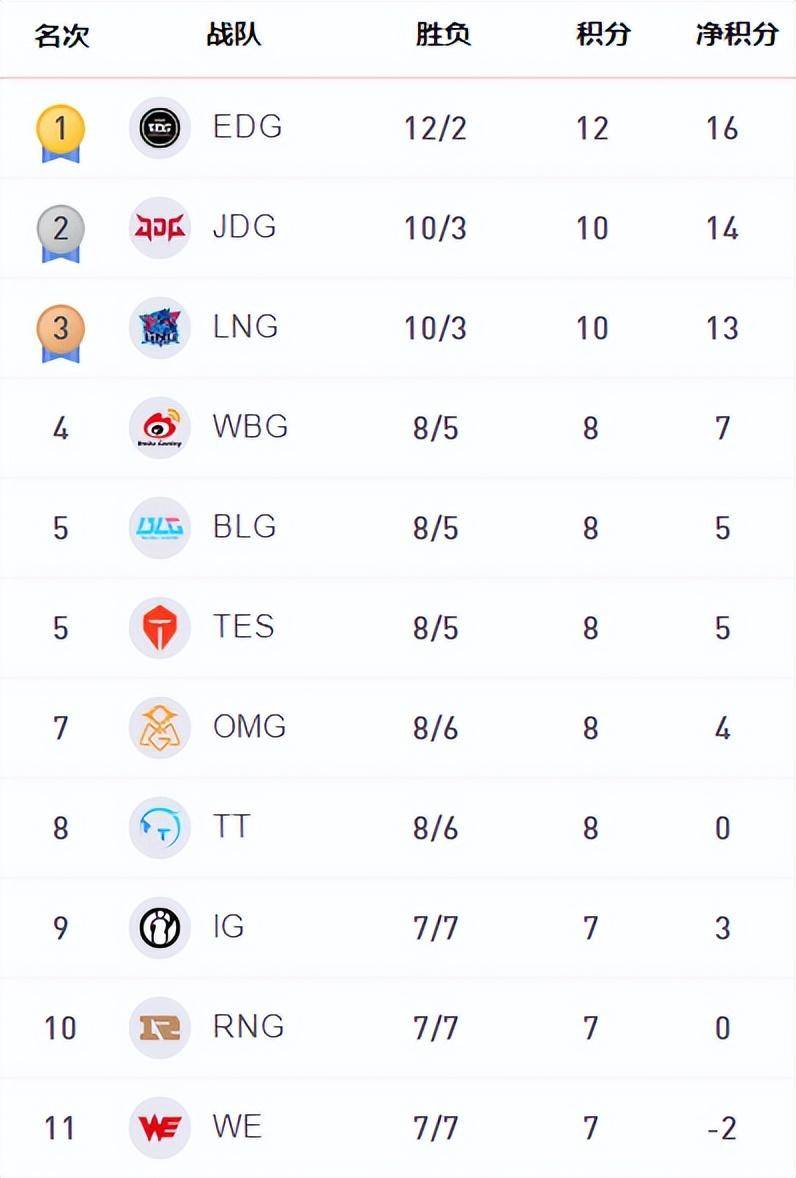Click the silver second-place medal
796x1178 pixels.
tap(60, 230)
